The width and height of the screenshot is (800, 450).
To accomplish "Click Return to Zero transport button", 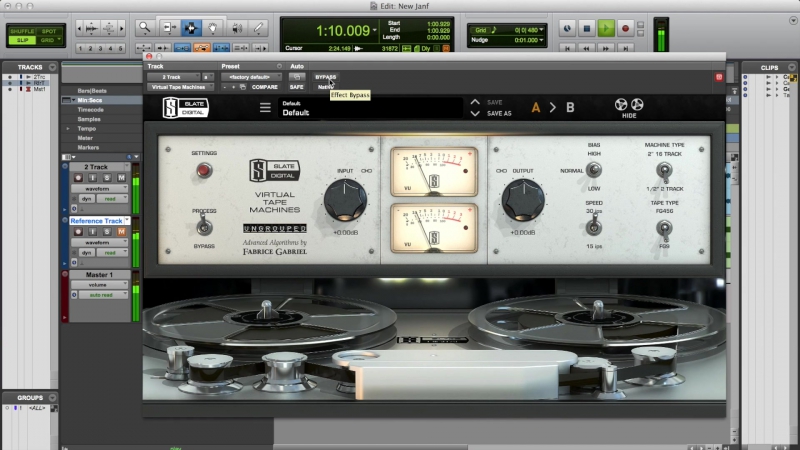I will tap(567, 48).
